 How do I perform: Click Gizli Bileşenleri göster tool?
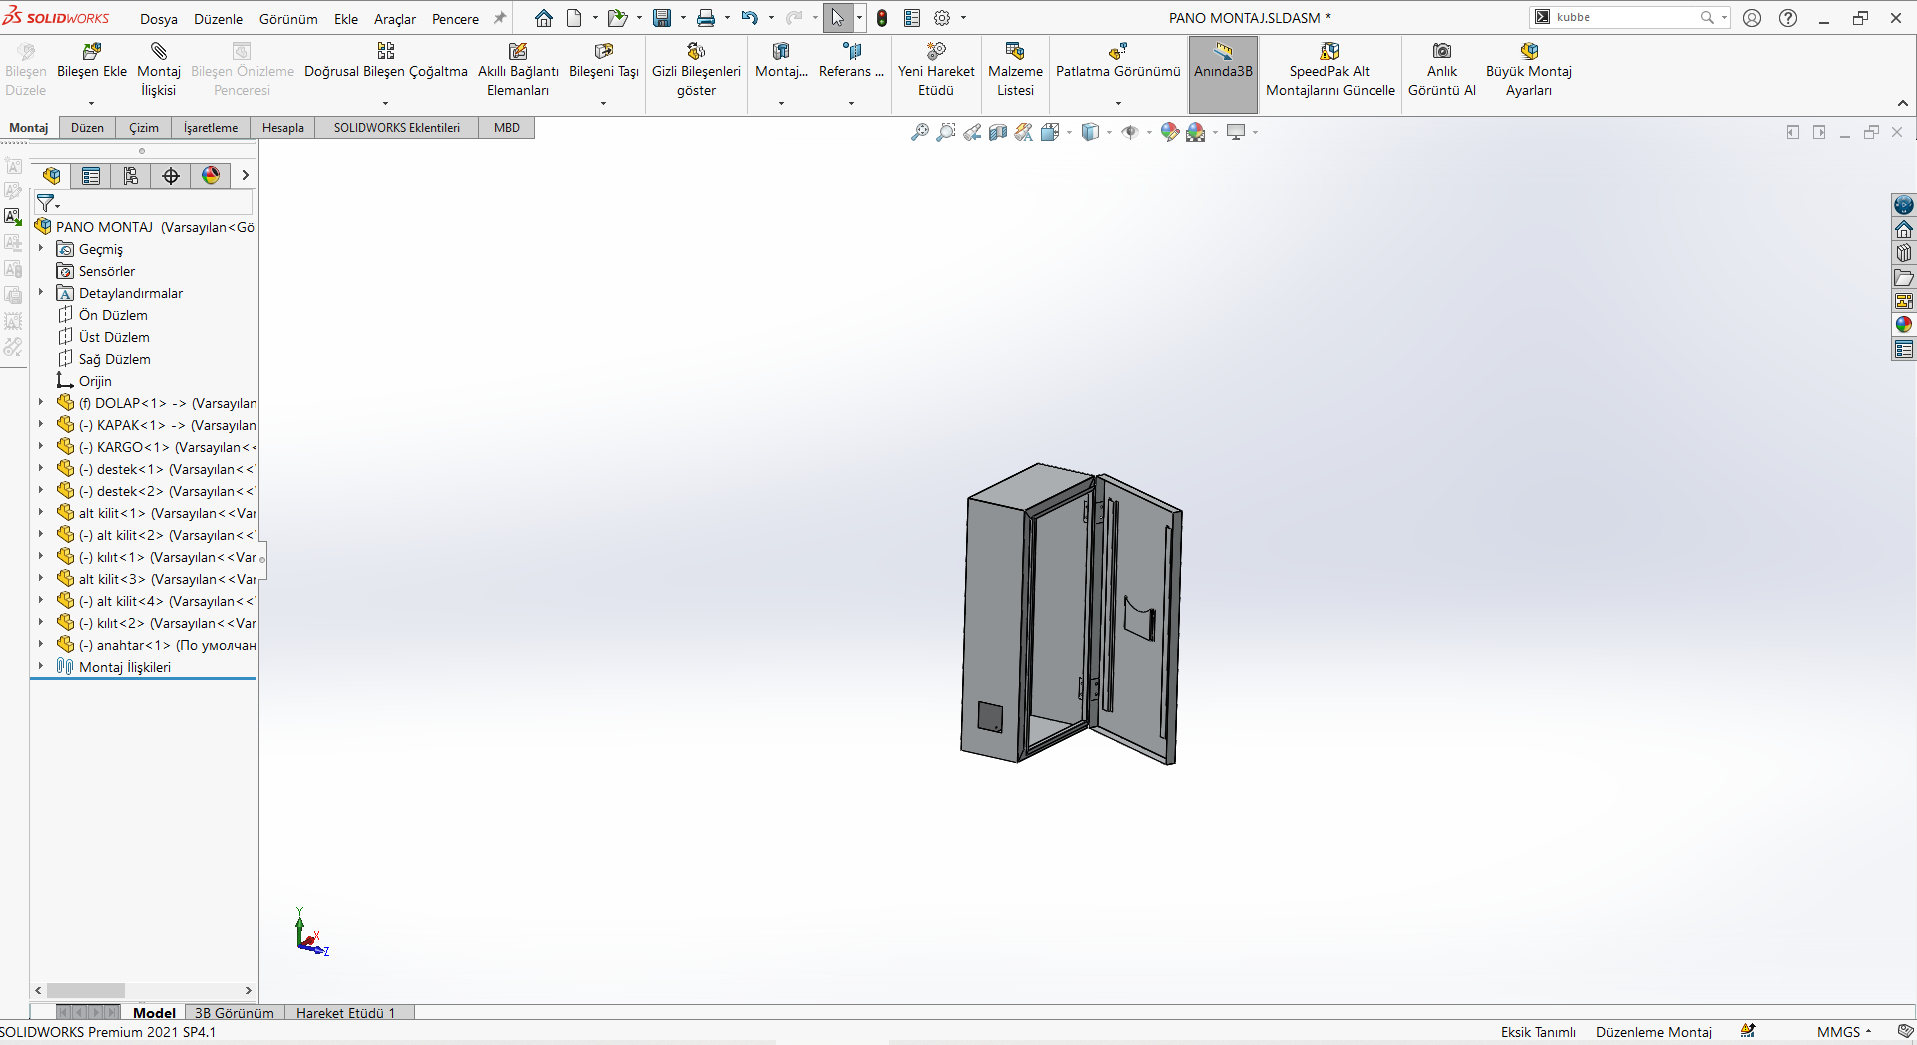[696, 70]
